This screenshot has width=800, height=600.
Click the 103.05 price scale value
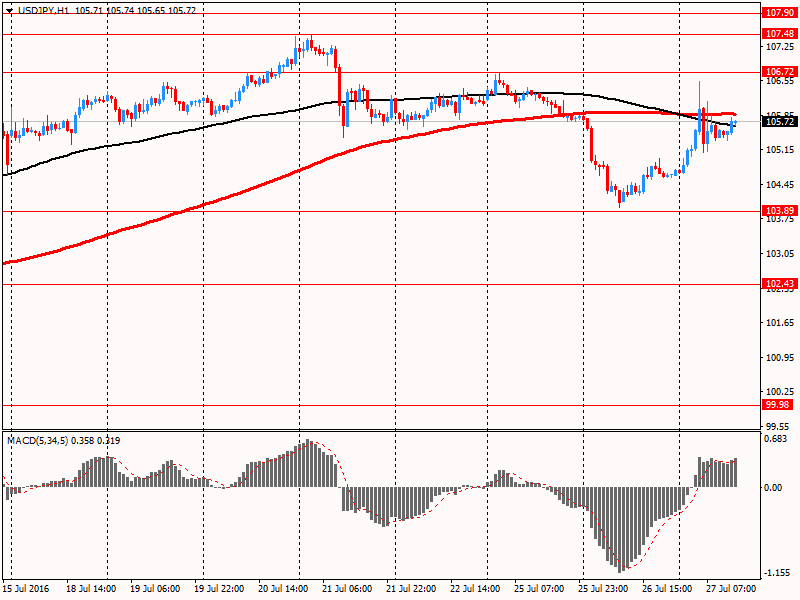(x=780, y=254)
